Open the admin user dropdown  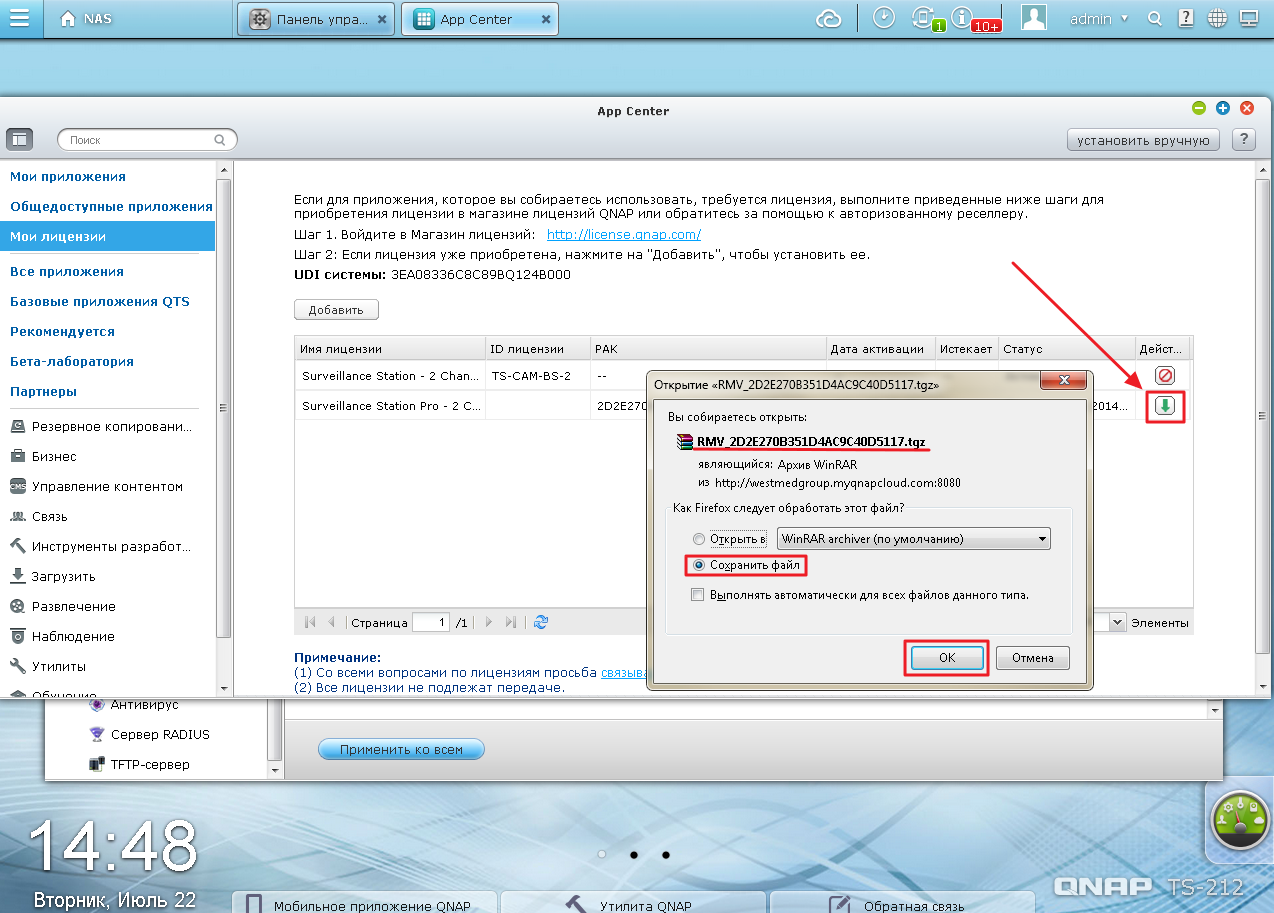pos(1099,18)
